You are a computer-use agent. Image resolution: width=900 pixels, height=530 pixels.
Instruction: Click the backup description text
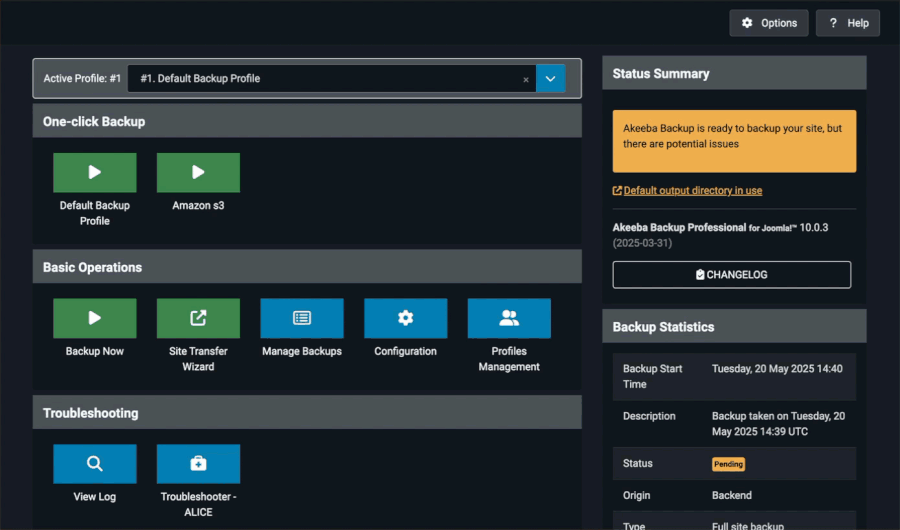click(x=778, y=424)
